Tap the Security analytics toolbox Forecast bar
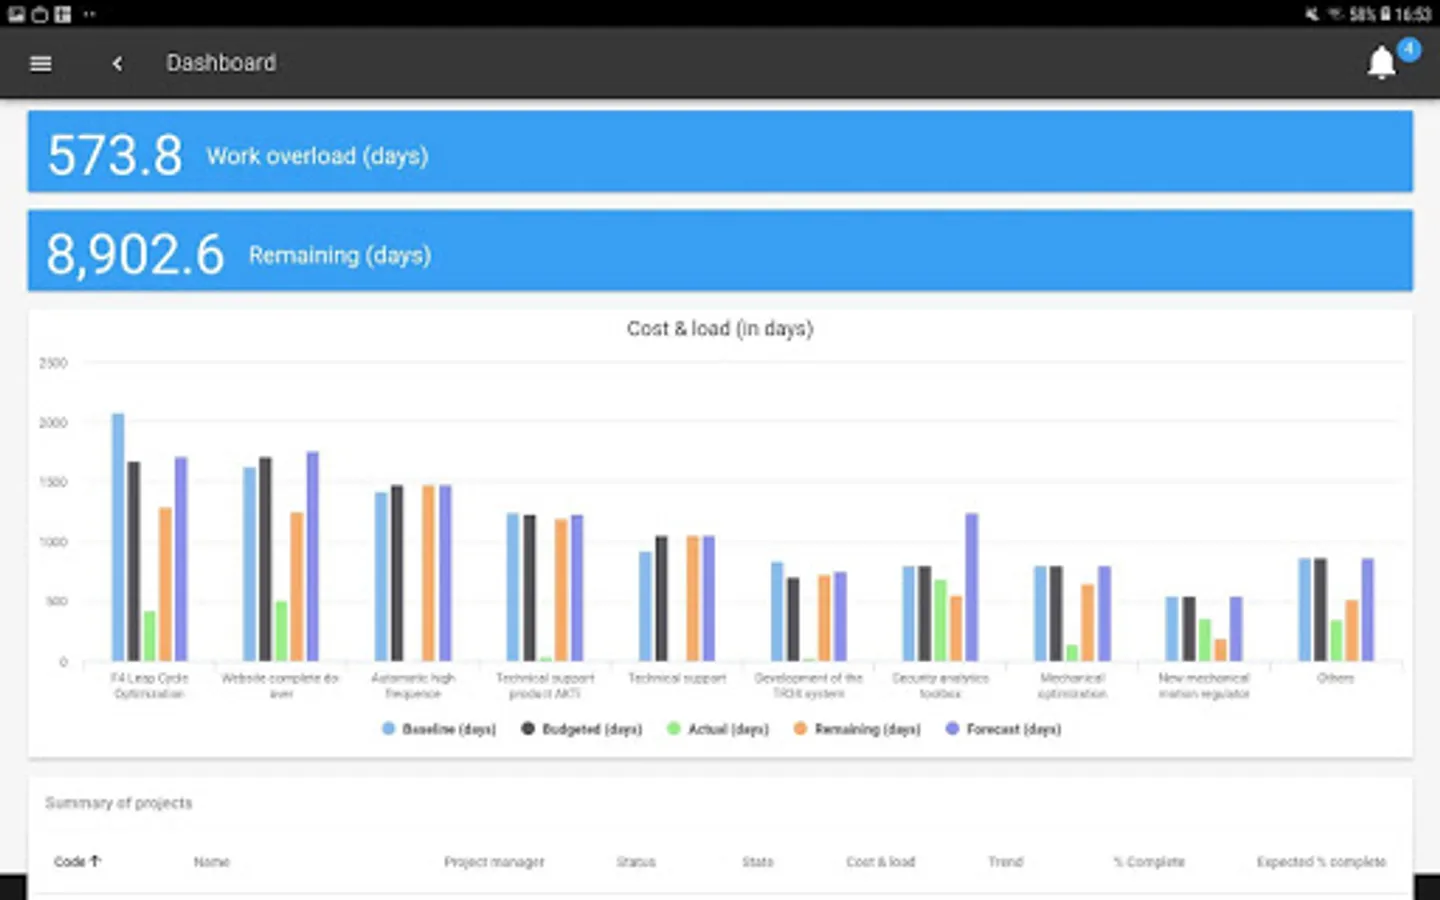Screen dimensions: 1440x900 click(x=971, y=587)
